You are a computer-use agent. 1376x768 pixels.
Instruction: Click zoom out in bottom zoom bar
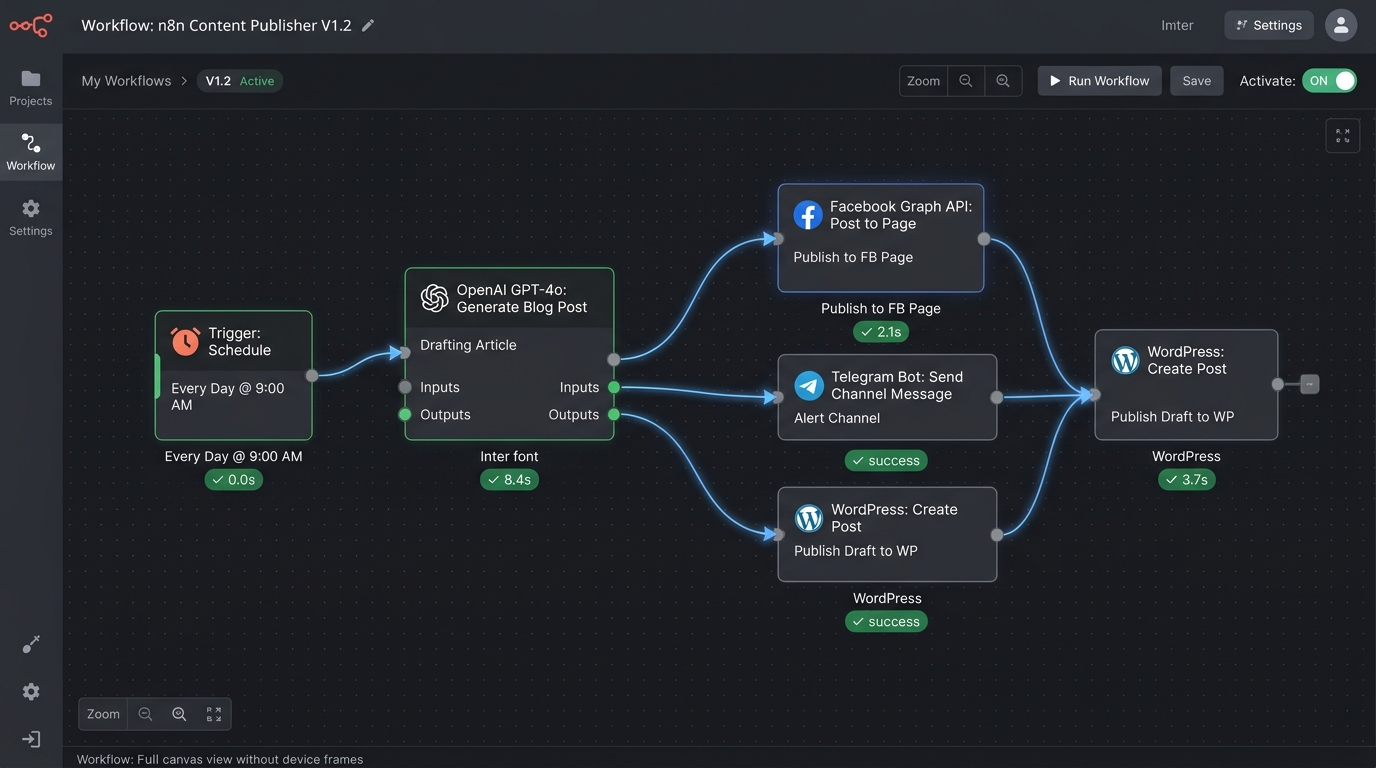coord(146,714)
